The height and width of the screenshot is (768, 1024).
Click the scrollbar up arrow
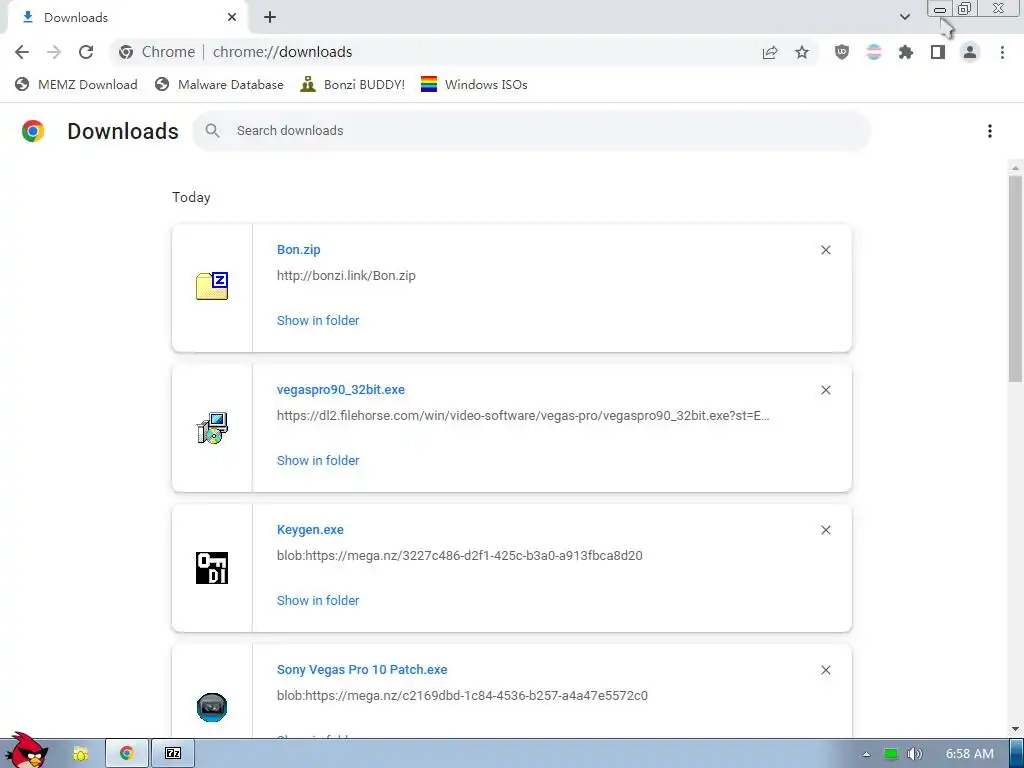click(x=1016, y=168)
